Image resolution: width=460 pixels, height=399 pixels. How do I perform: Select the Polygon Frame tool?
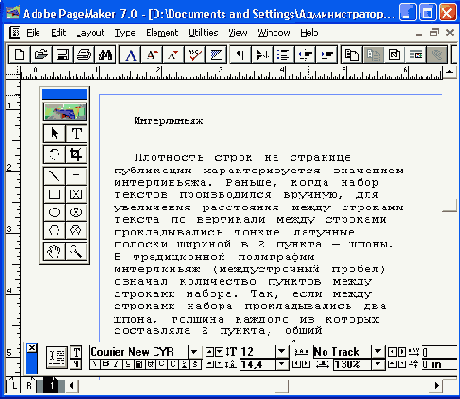pyautogui.click(x=76, y=230)
